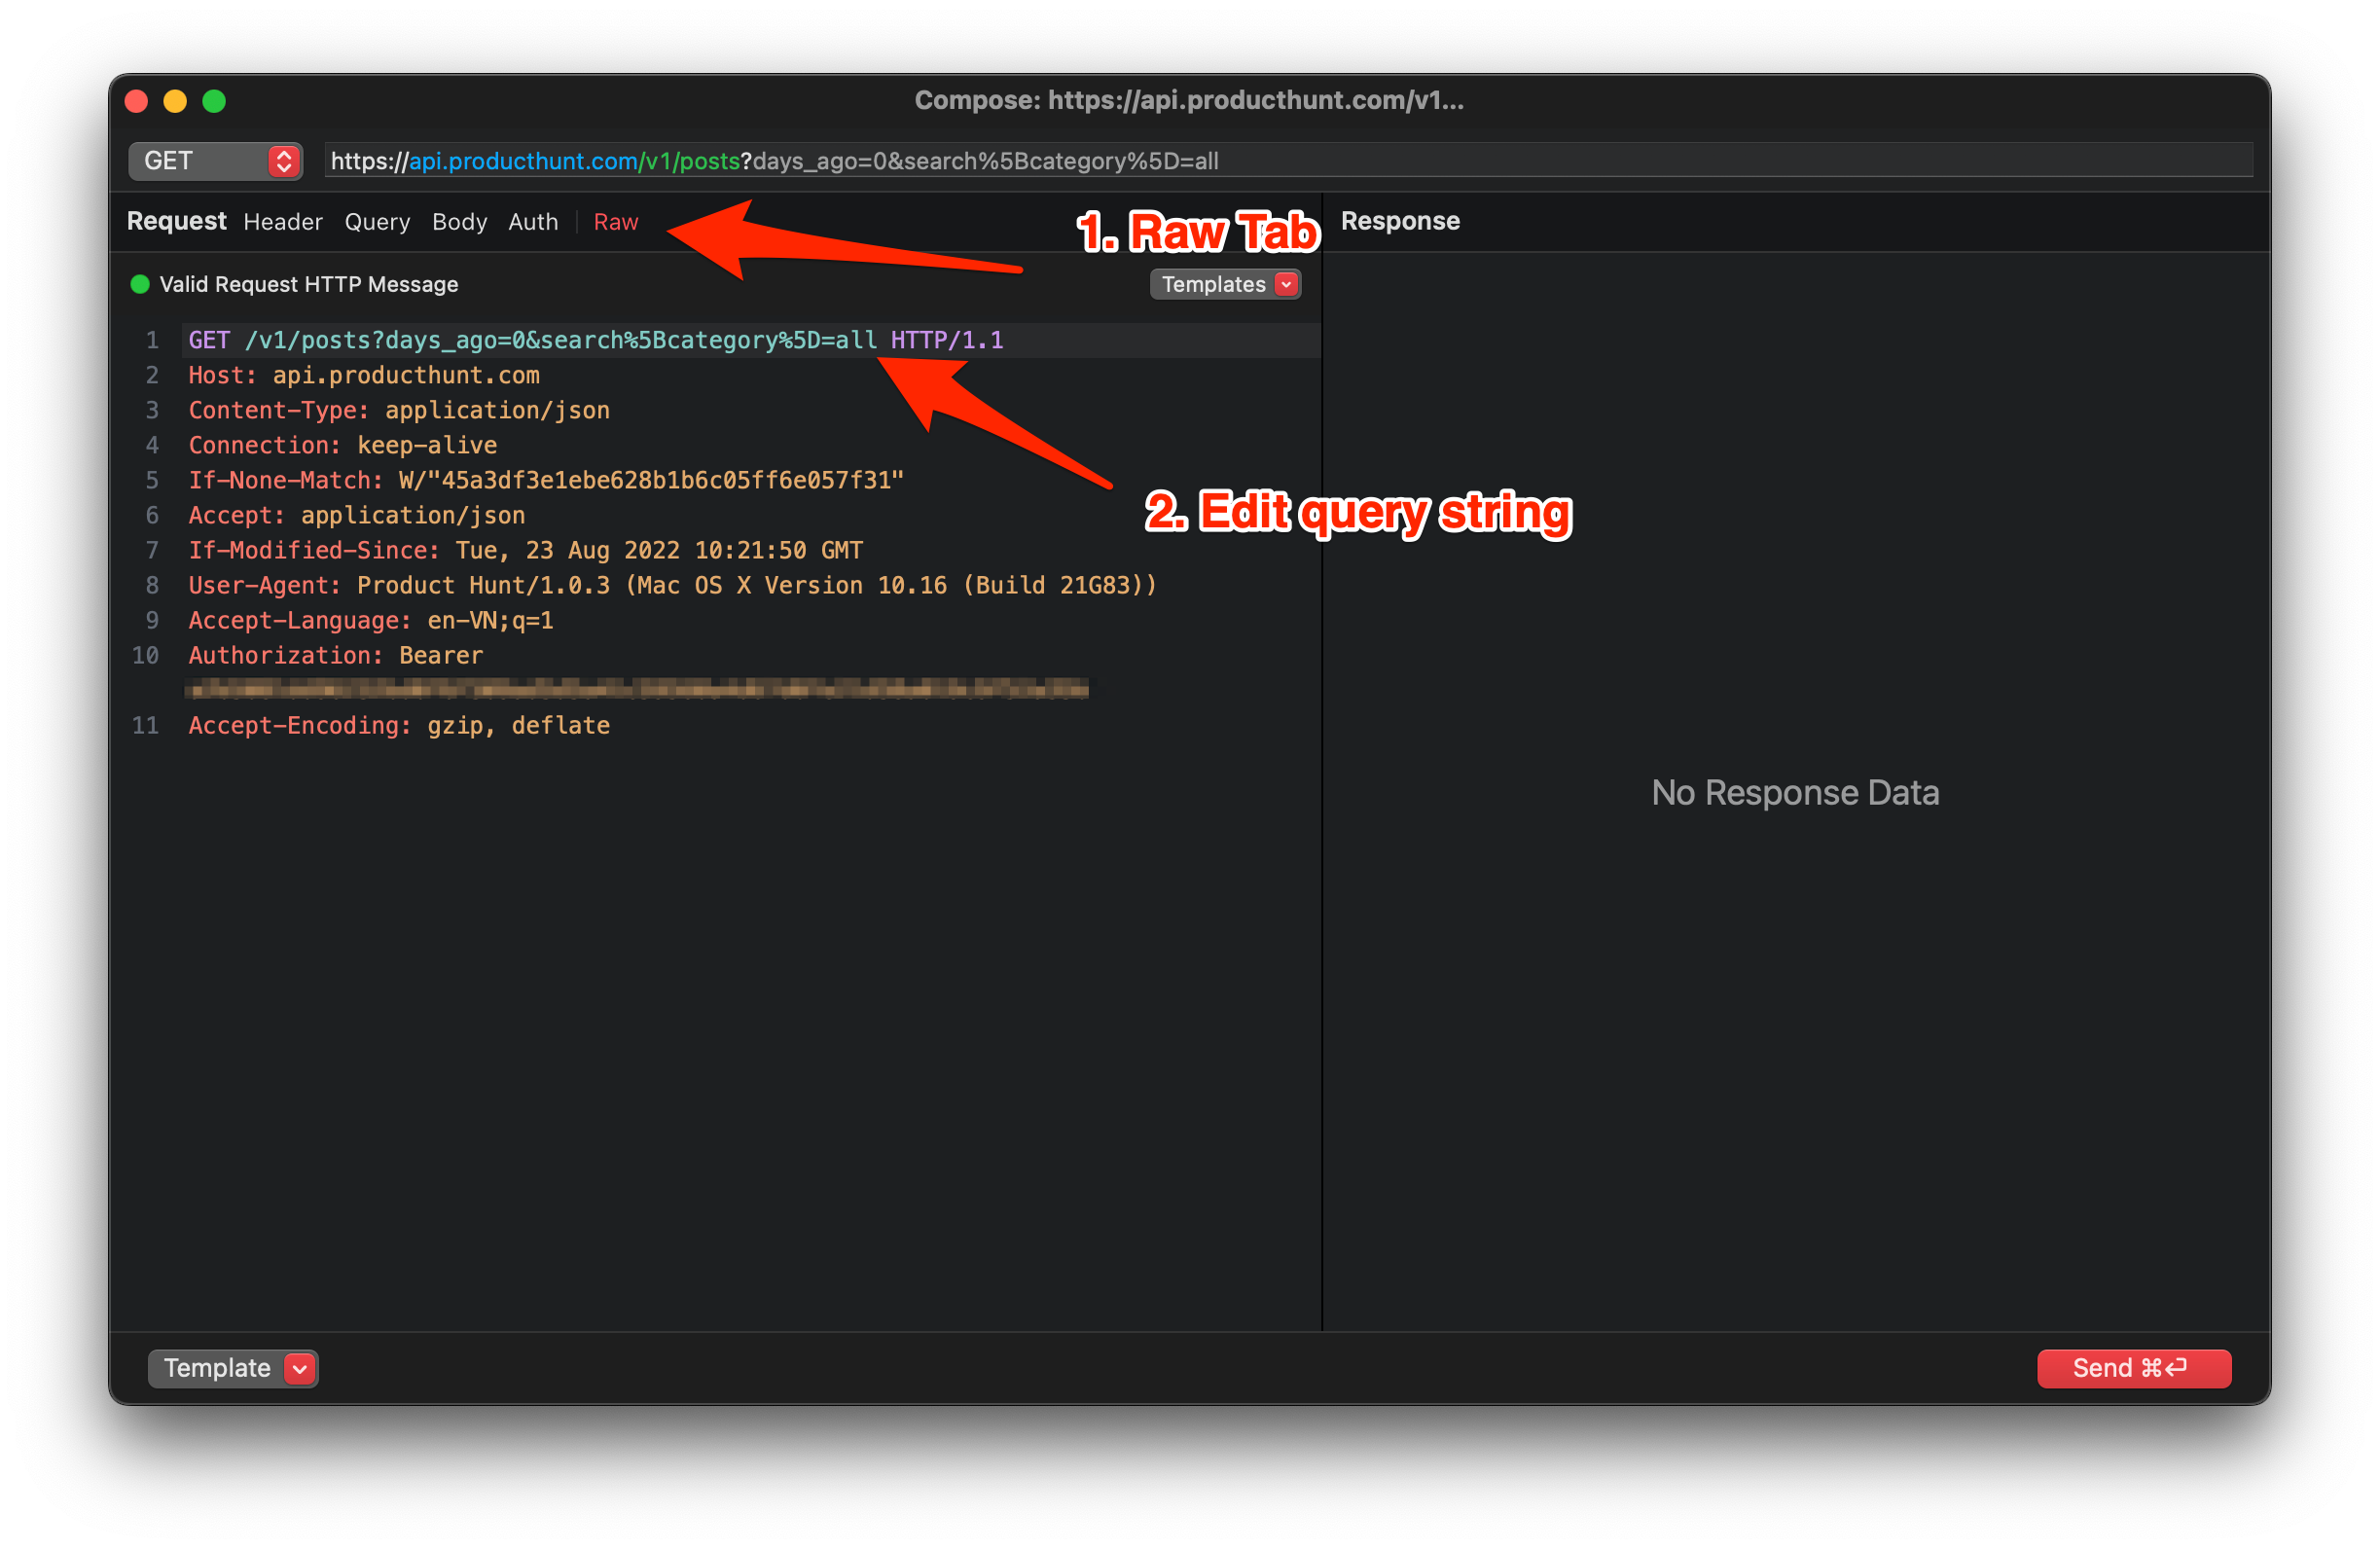Select the Raw tab

click(x=615, y=222)
